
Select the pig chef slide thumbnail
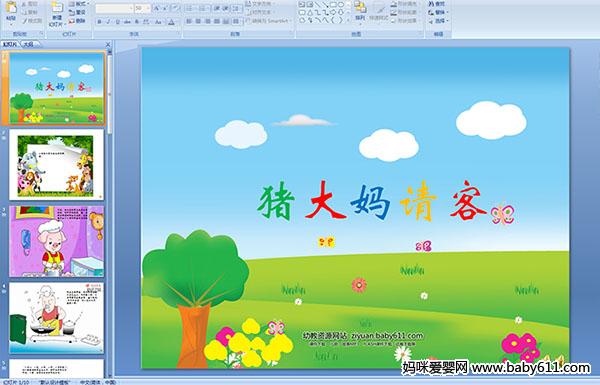(x=57, y=241)
